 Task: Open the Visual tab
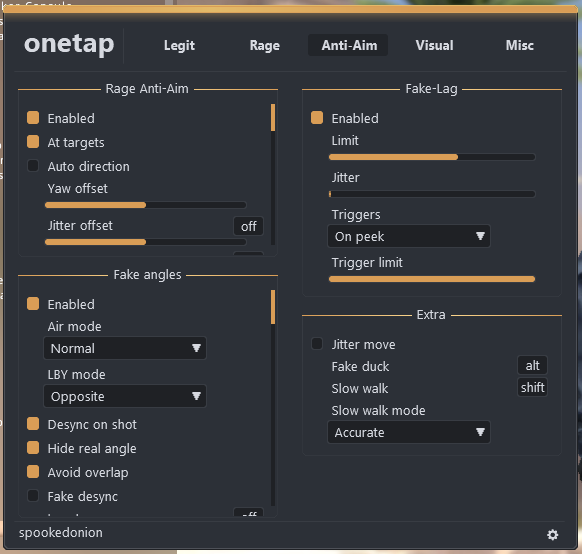click(x=434, y=45)
